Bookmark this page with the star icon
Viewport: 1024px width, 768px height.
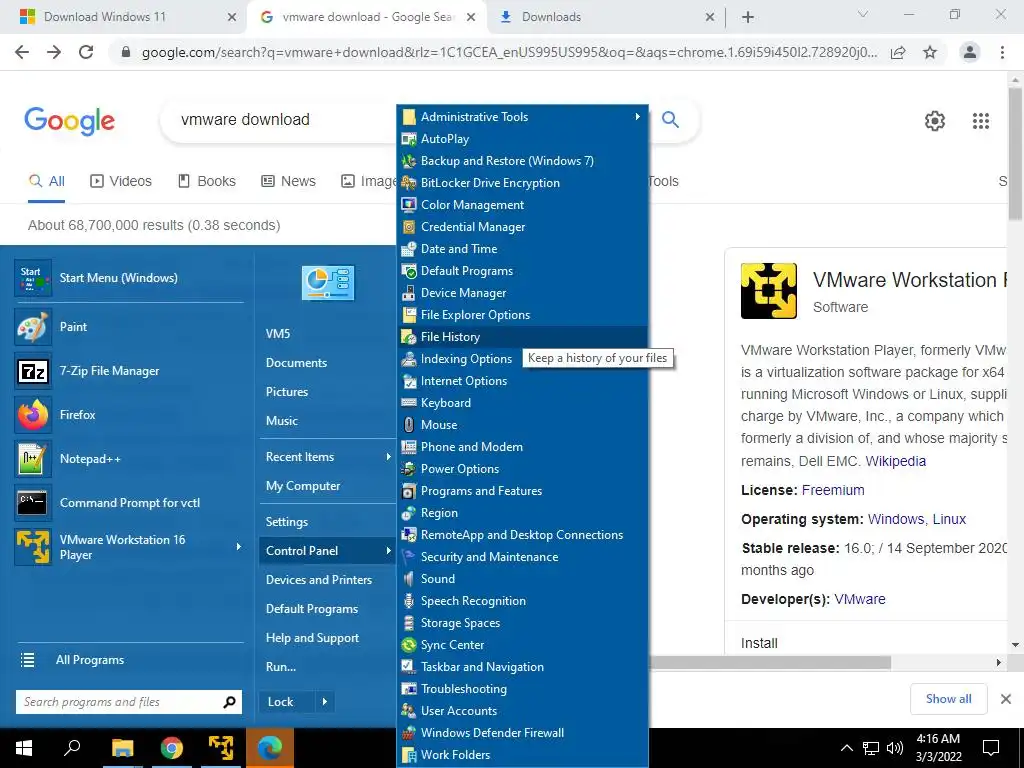click(x=930, y=52)
